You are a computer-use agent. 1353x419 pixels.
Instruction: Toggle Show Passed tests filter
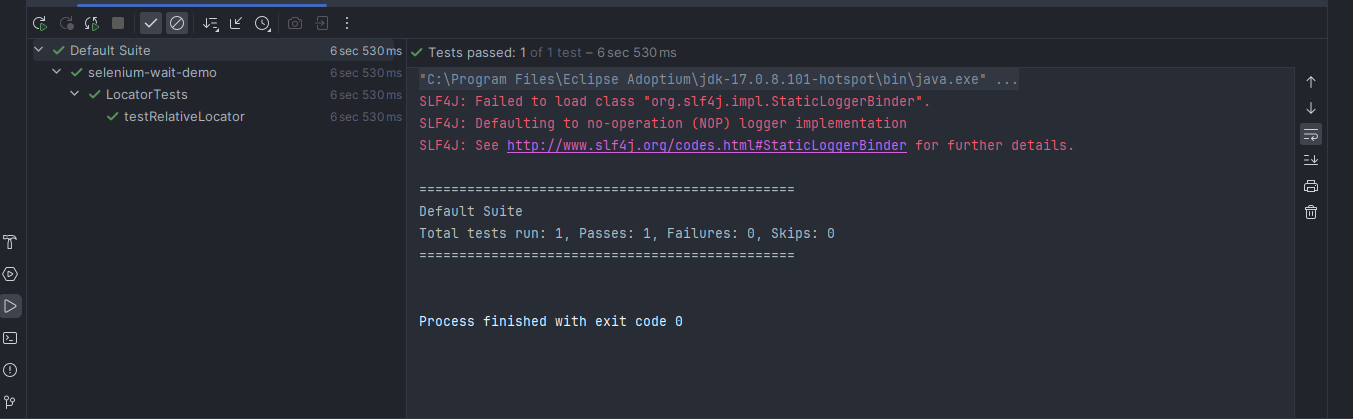tap(151, 23)
